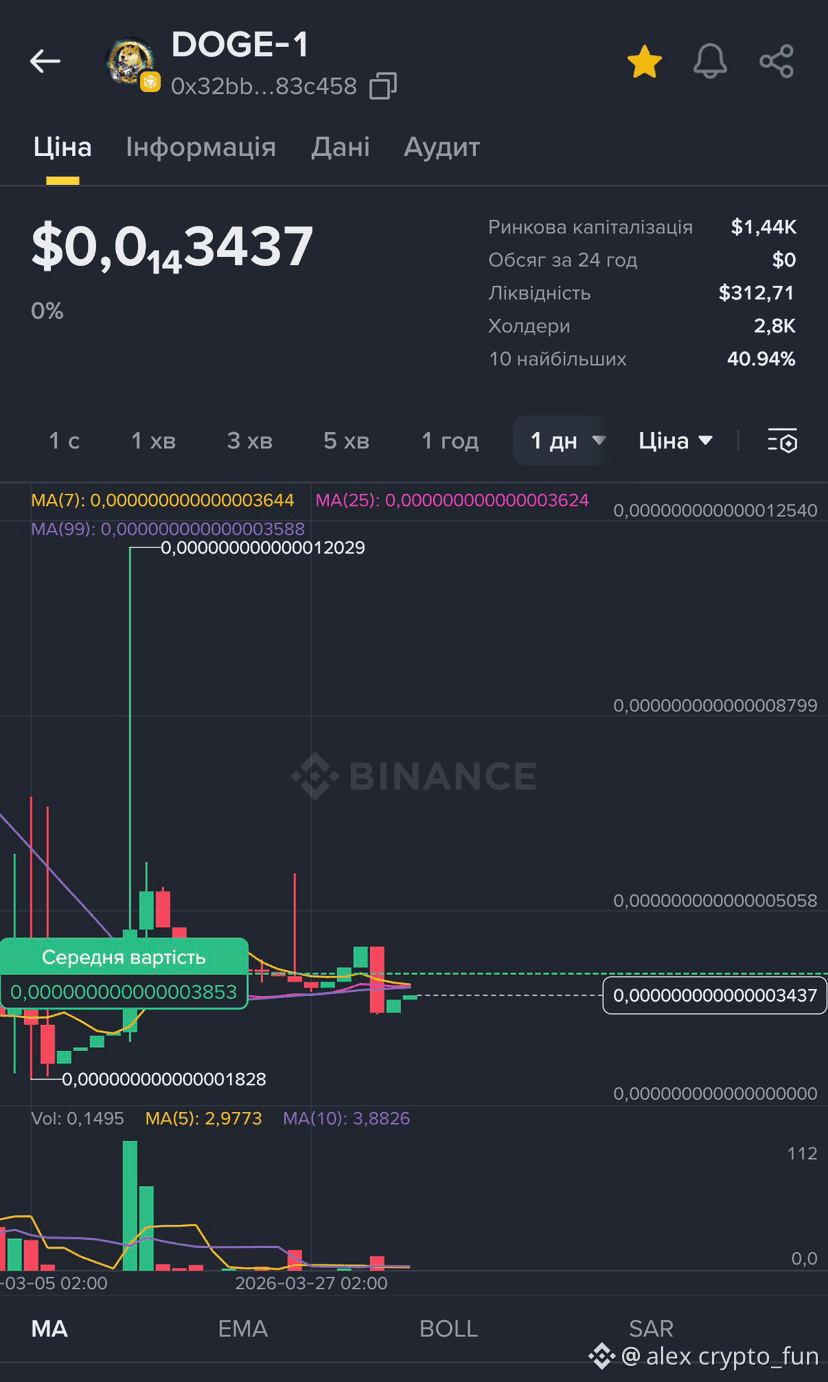Select the 1 хв timeframe
Image resolution: width=828 pixels, height=1382 pixels.
154,441
